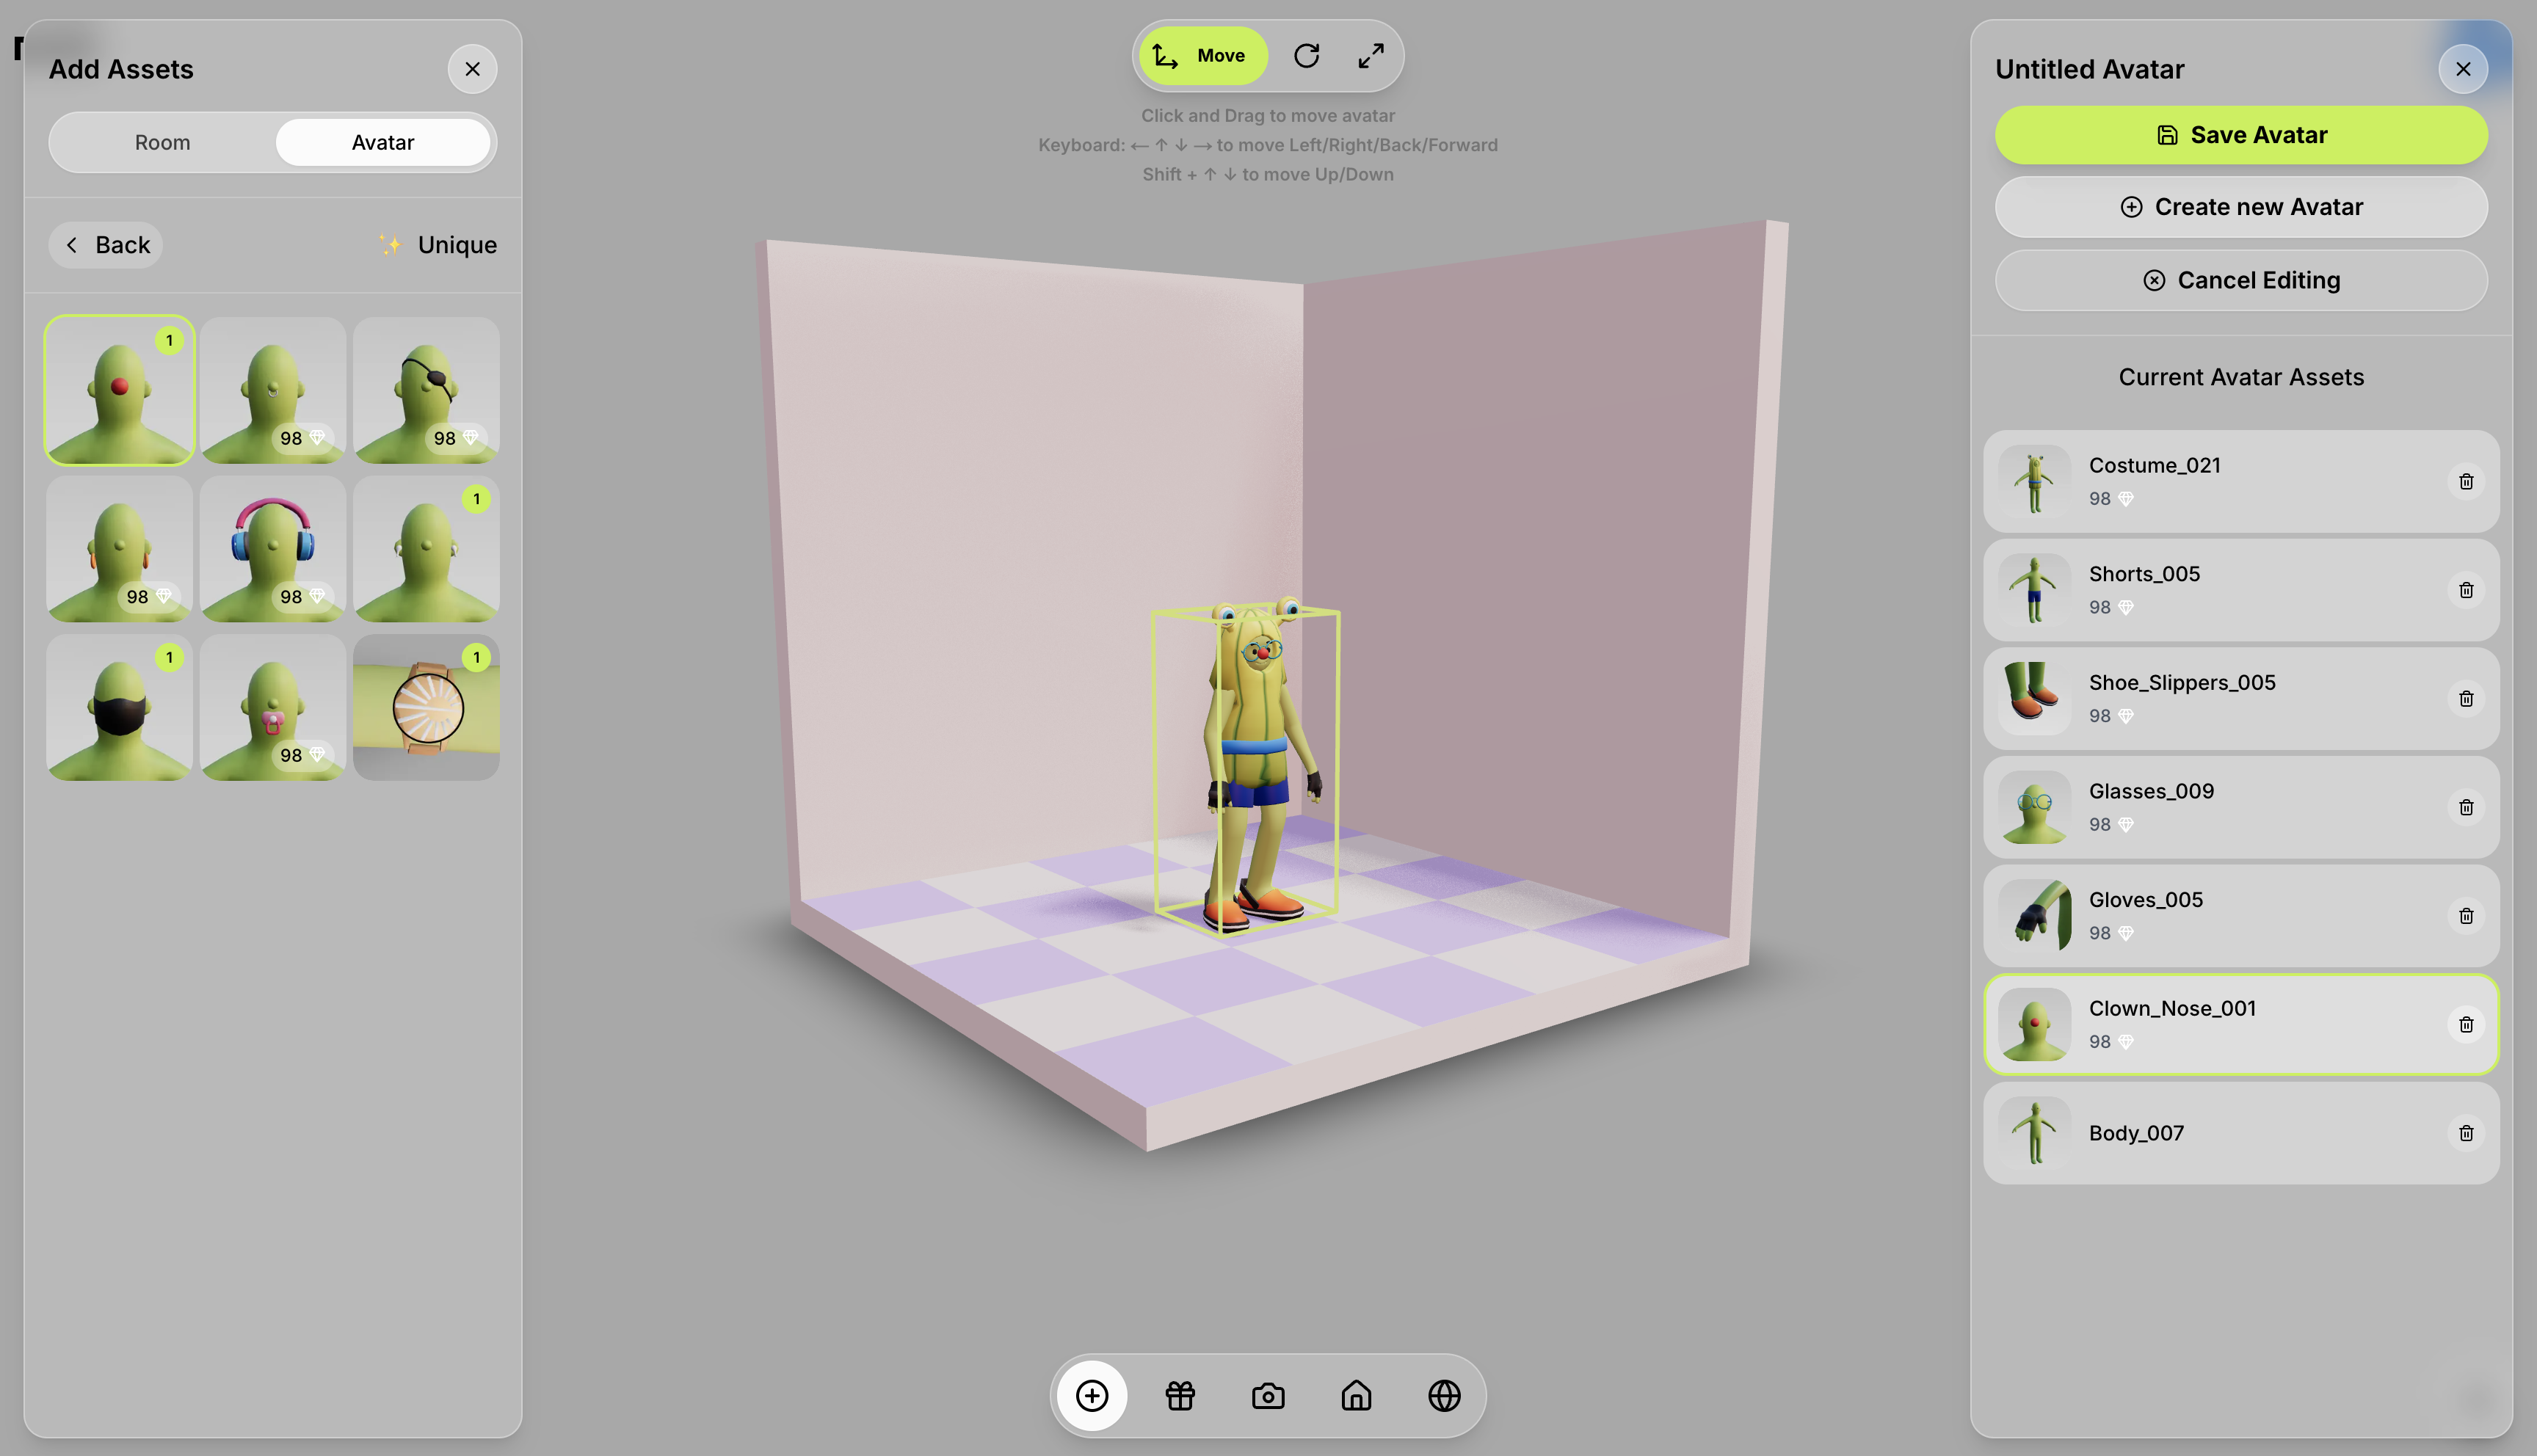
Task: Click the camera screenshot icon
Action: tap(1268, 1395)
